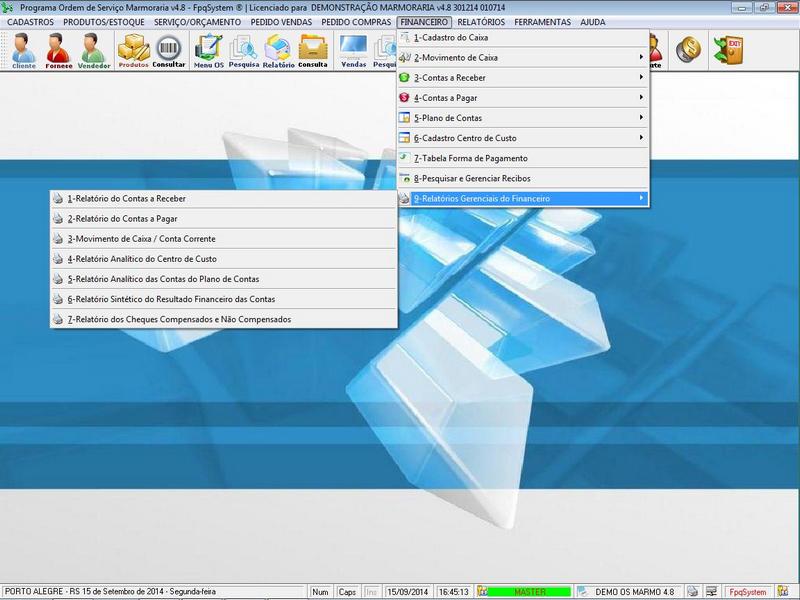Open the AJUDA menu
Image resolution: width=800 pixels, height=600 pixels.
[x=593, y=22]
